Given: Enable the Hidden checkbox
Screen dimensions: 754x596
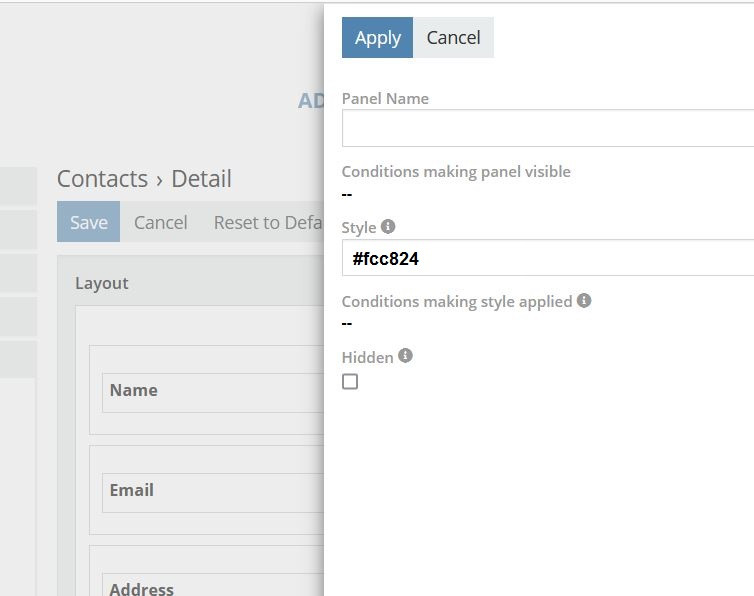Looking at the screenshot, I should click(350, 381).
